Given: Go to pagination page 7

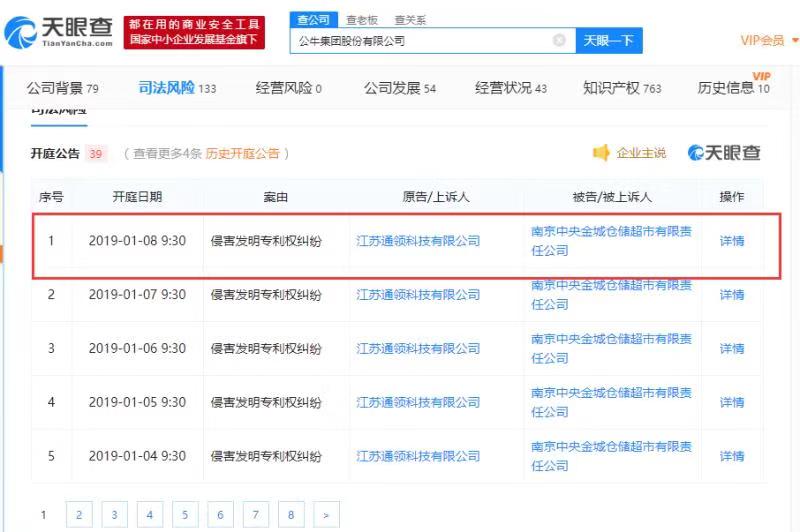Looking at the screenshot, I should click(x=256, y=515).
